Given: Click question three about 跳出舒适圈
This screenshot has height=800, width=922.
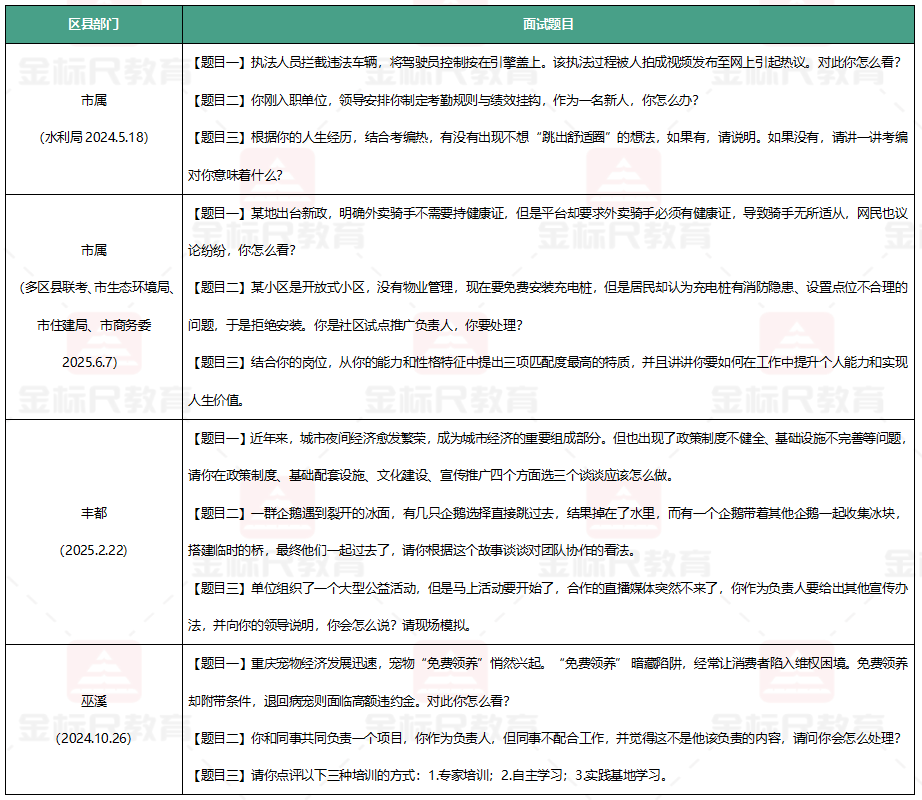Looking at the screenshot, I should click(x=548, y=138).
